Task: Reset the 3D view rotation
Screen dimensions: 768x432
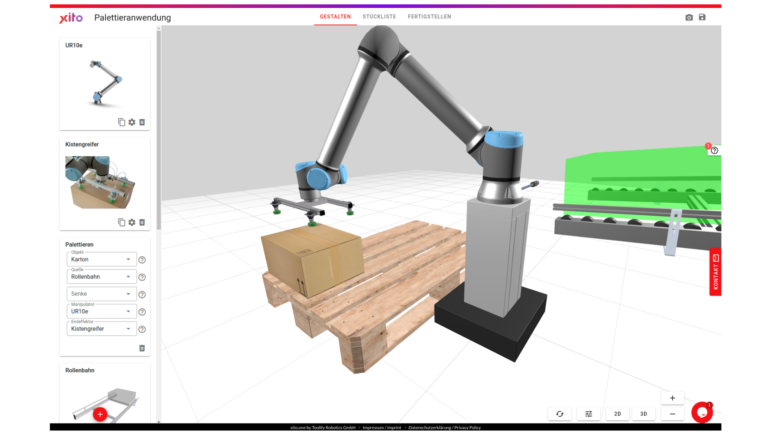Action: [560, 413]
